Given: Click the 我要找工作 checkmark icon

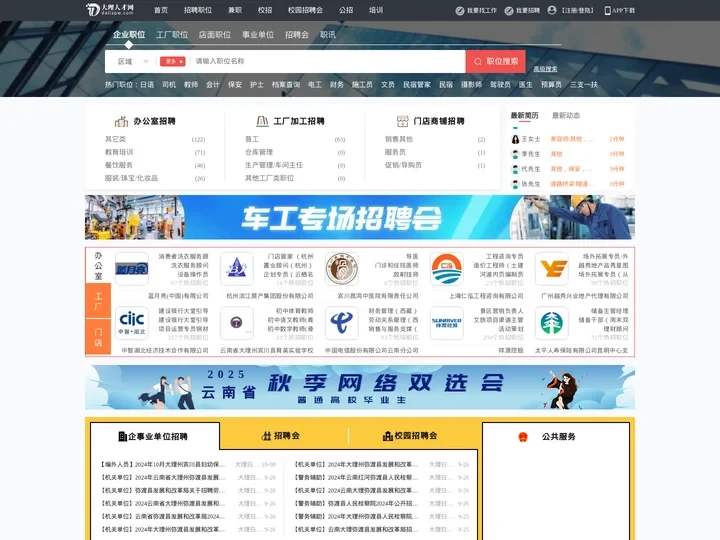Looking at the screenshot, I should coord(460,11).
